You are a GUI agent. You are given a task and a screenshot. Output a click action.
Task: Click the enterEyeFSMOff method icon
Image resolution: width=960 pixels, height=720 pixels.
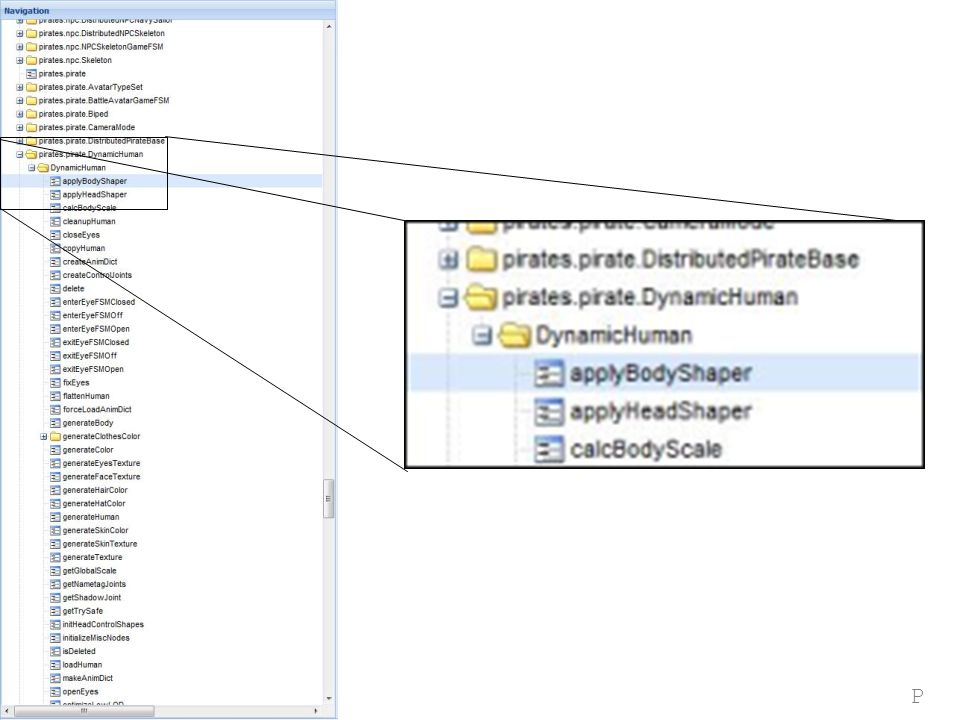click(x=55, y=317)
